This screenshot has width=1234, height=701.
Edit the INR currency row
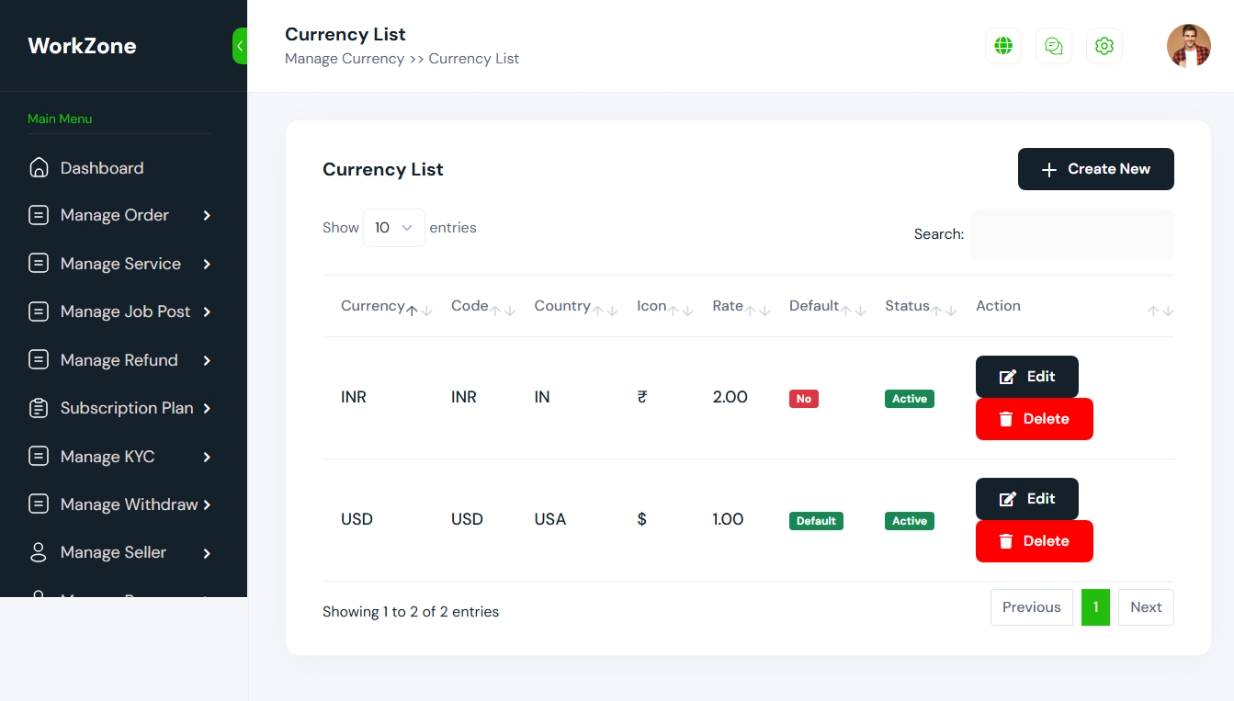pyautogui.click(x=1027, y=377)
